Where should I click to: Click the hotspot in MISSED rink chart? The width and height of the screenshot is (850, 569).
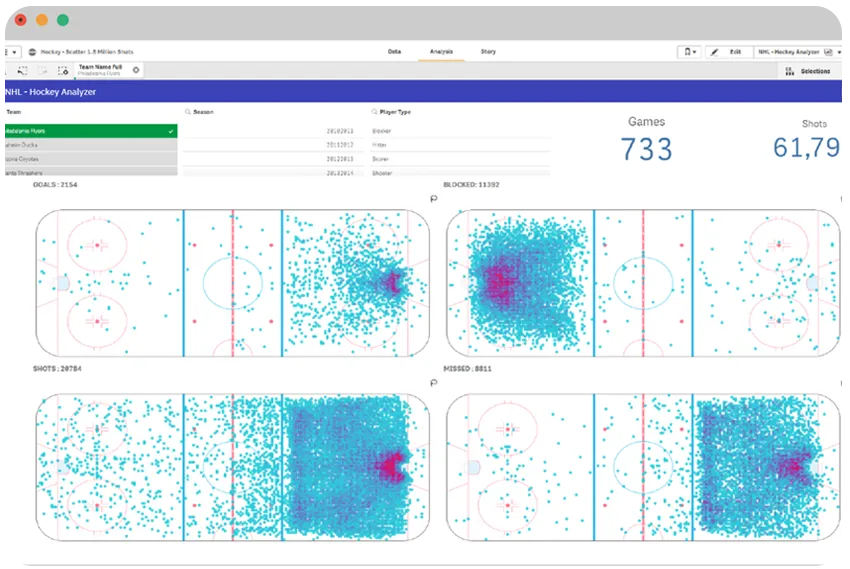[795, 466]
